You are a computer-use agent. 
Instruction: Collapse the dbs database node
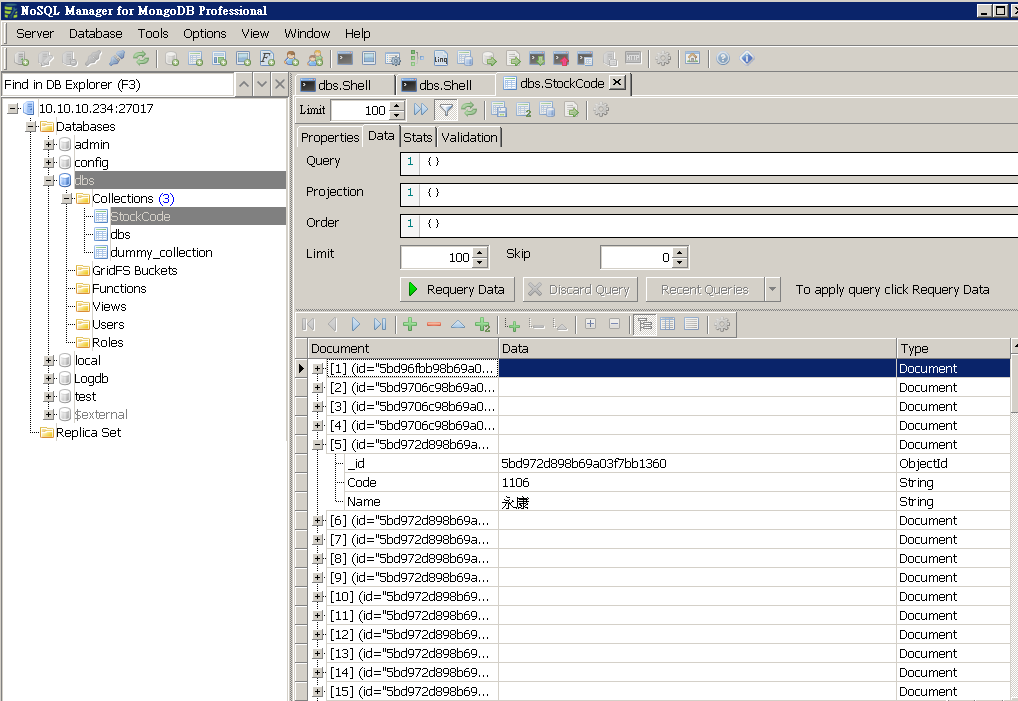coord(49,180)
